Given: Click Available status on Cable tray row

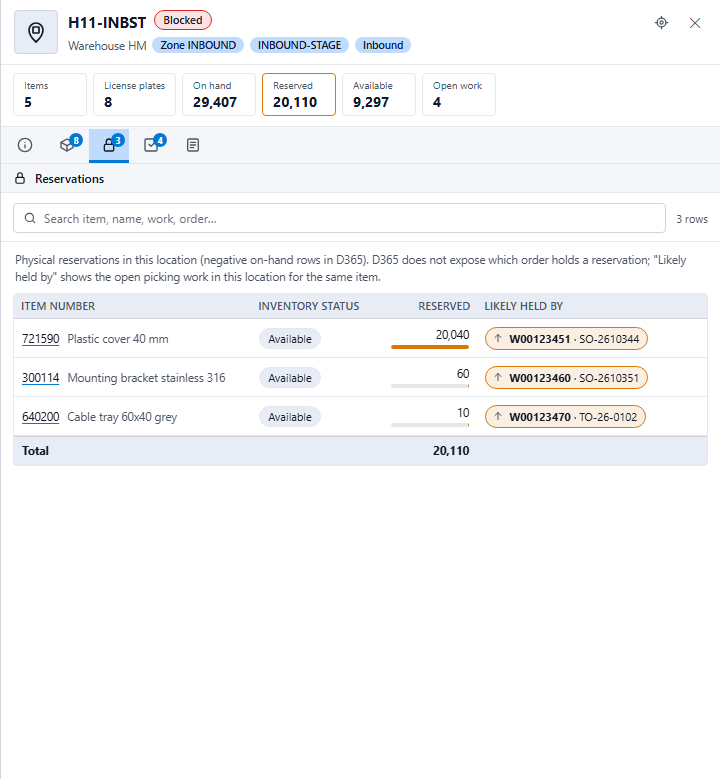Looking at the screenshot, I should point(290,417).
